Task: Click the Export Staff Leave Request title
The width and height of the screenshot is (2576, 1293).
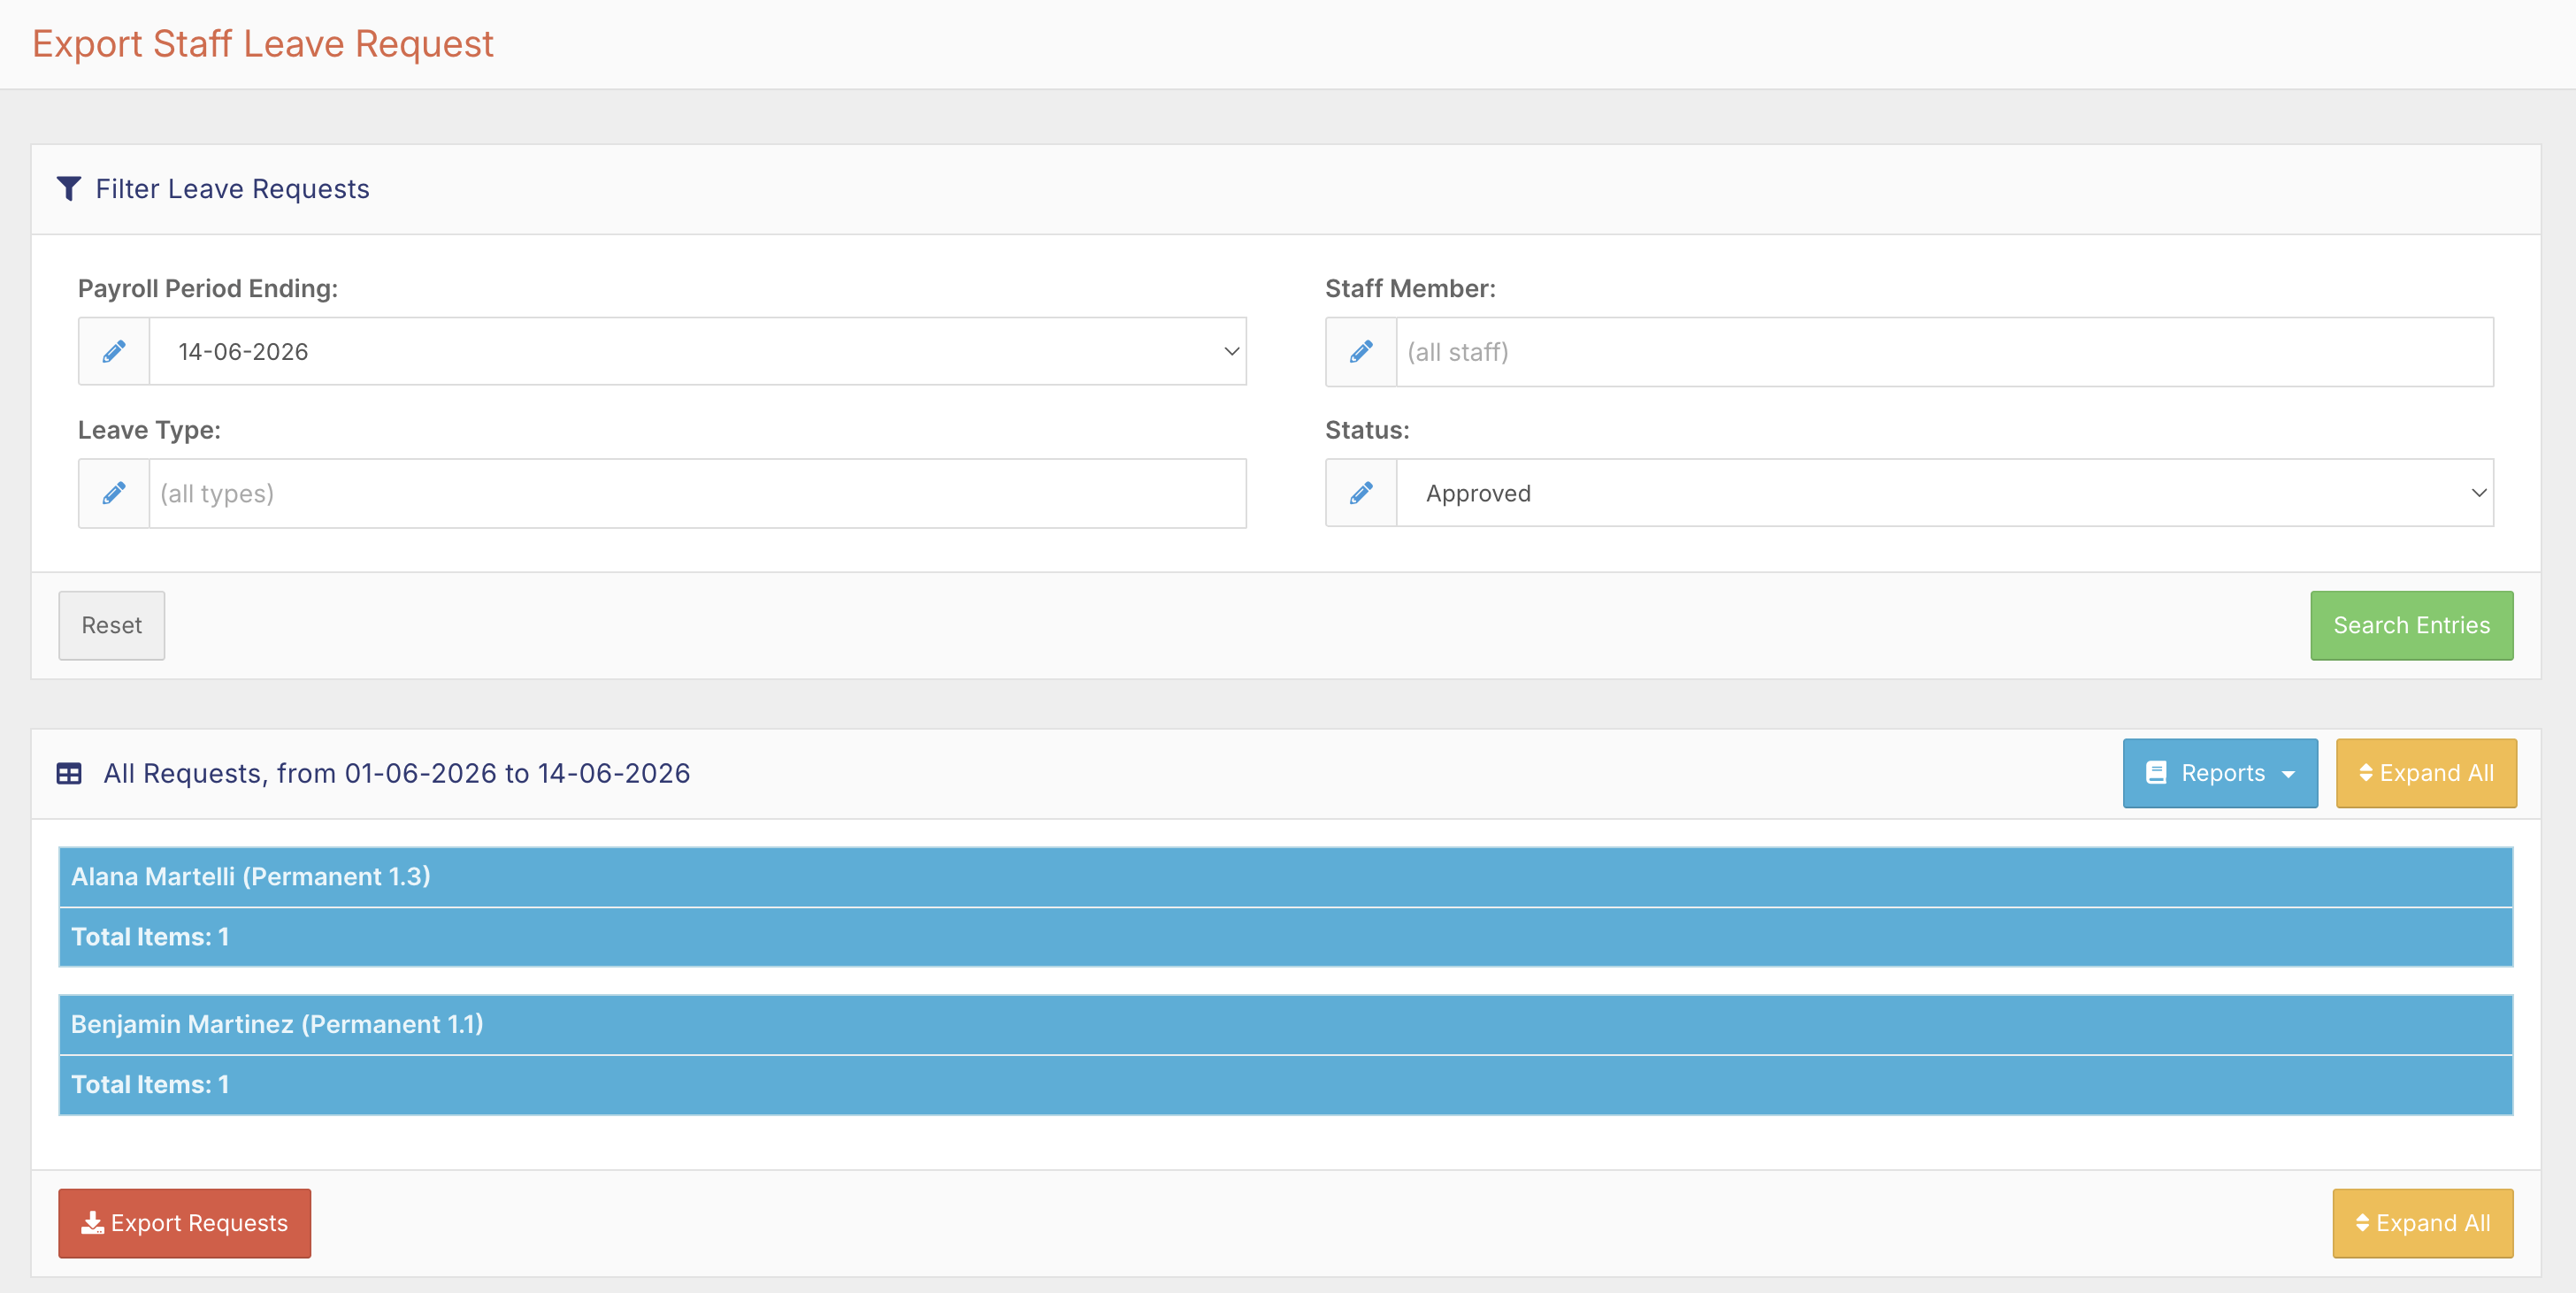Action: pyautogui.click(x=263, y=44)
